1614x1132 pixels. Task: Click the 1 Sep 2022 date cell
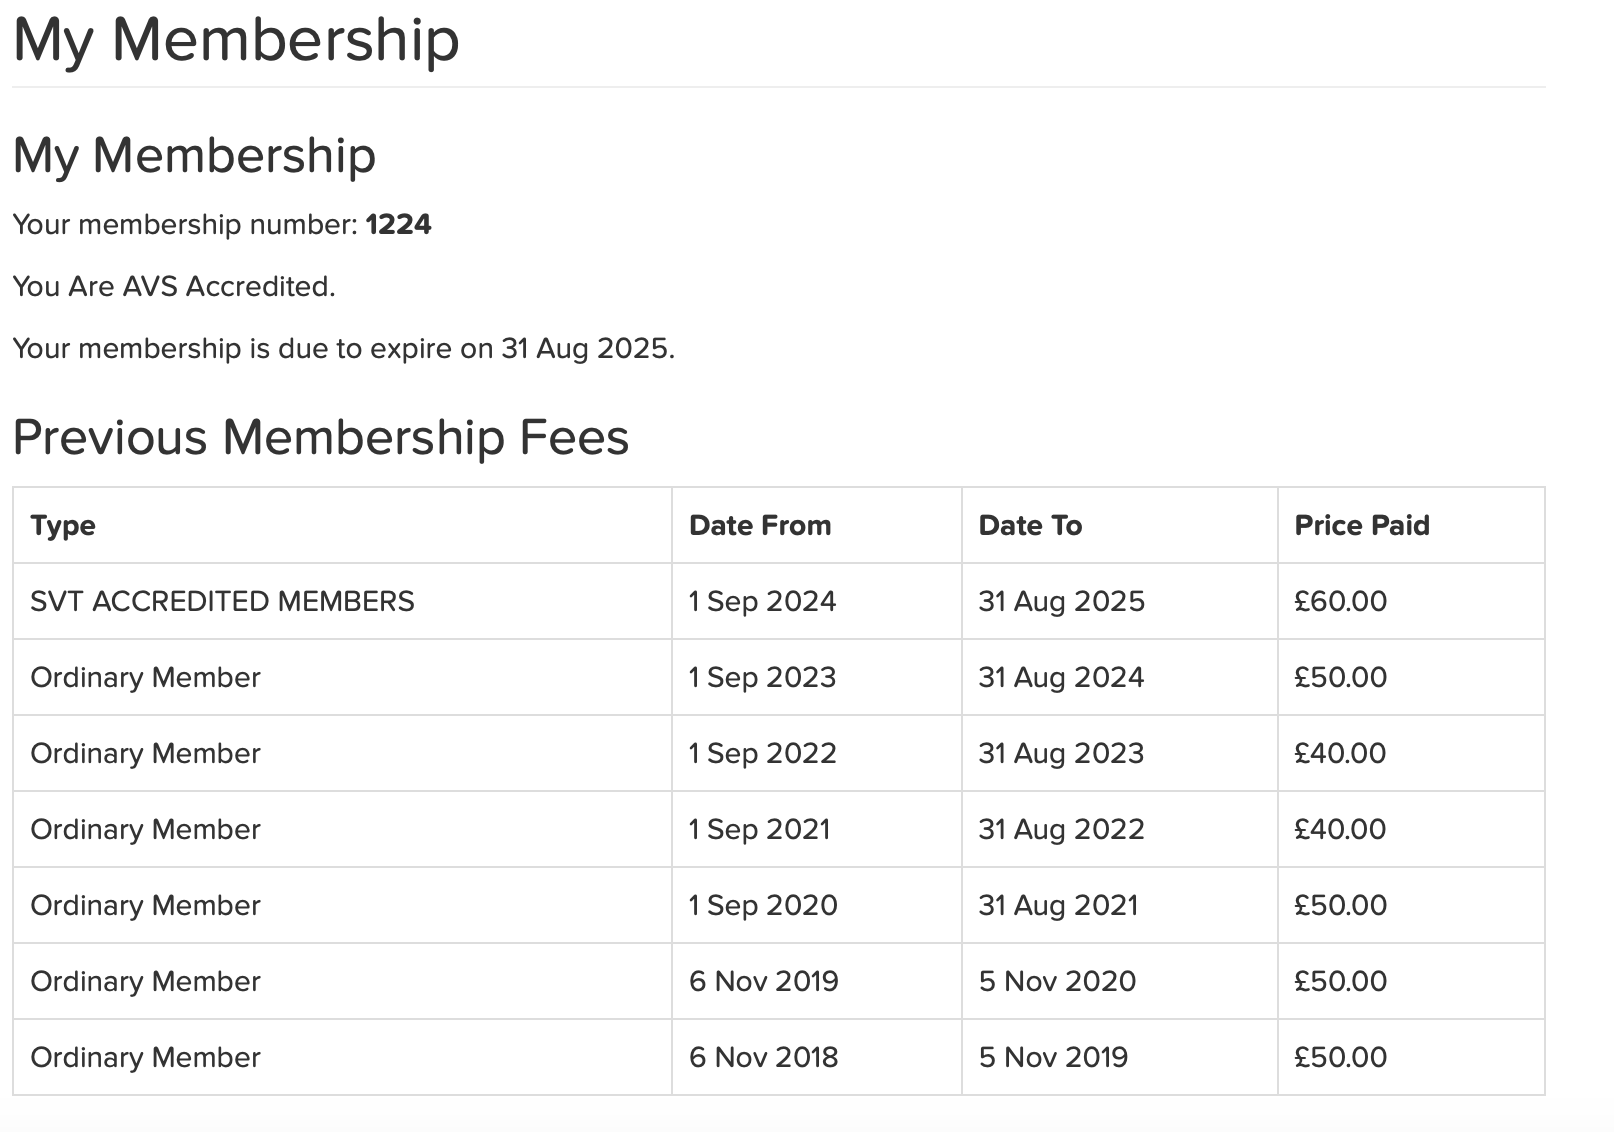click(762, 754)
